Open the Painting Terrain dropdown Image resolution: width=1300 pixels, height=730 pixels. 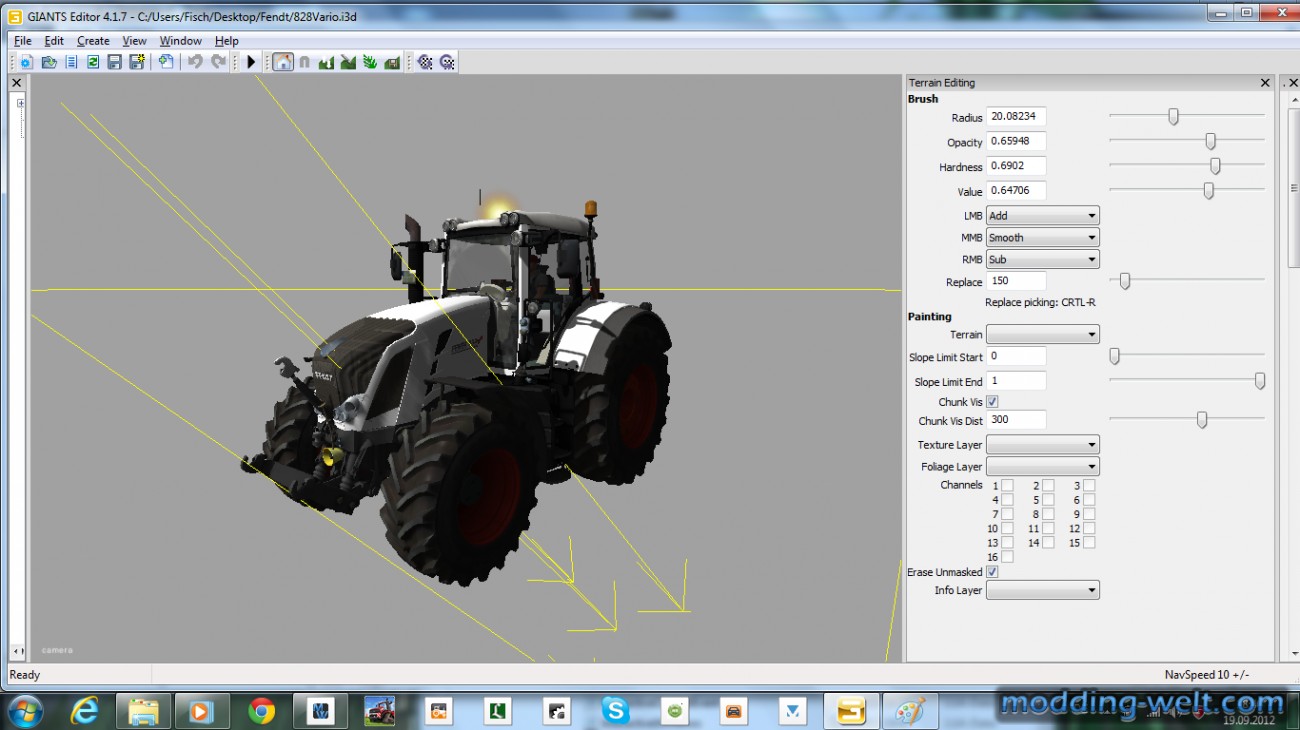[1043, 334]
